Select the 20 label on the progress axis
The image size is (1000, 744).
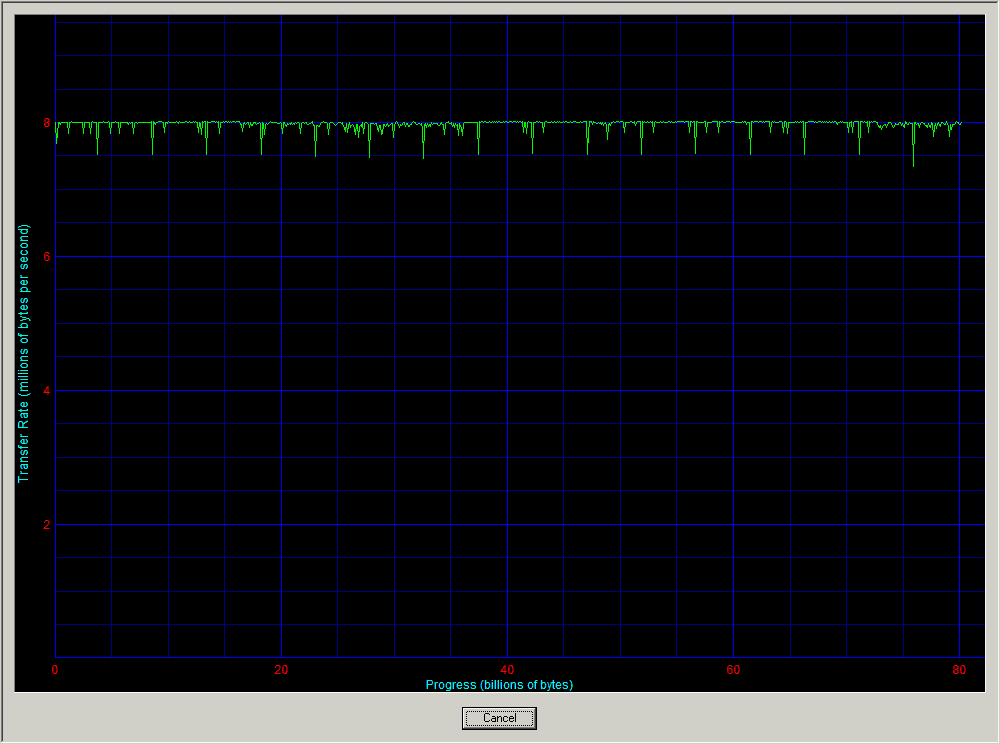pos(281,670)
